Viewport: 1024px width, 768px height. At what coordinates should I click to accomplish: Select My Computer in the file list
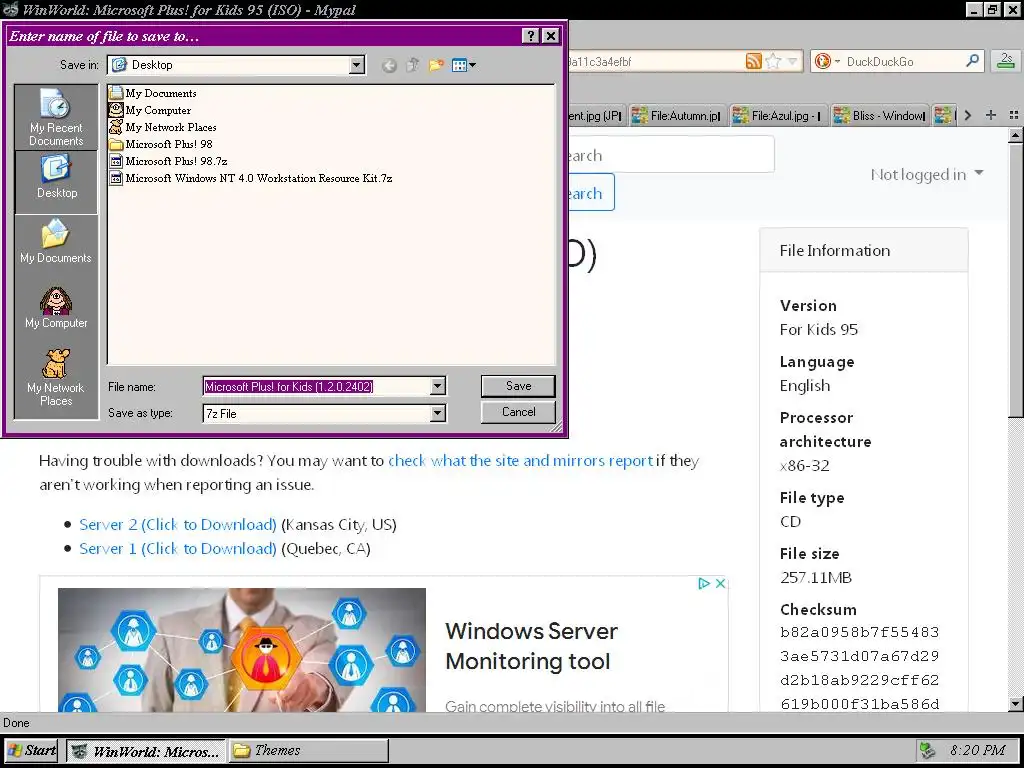150,110
